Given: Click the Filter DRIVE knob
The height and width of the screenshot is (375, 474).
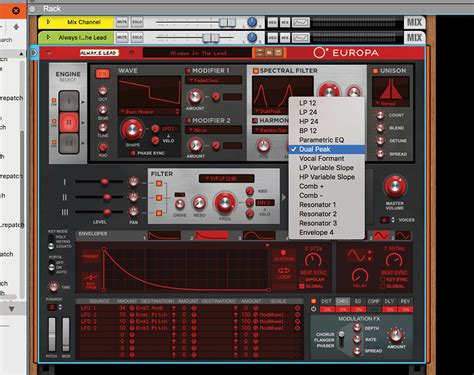Looking at the screenshot, I should pyautogui.click(x=180, y=204).
